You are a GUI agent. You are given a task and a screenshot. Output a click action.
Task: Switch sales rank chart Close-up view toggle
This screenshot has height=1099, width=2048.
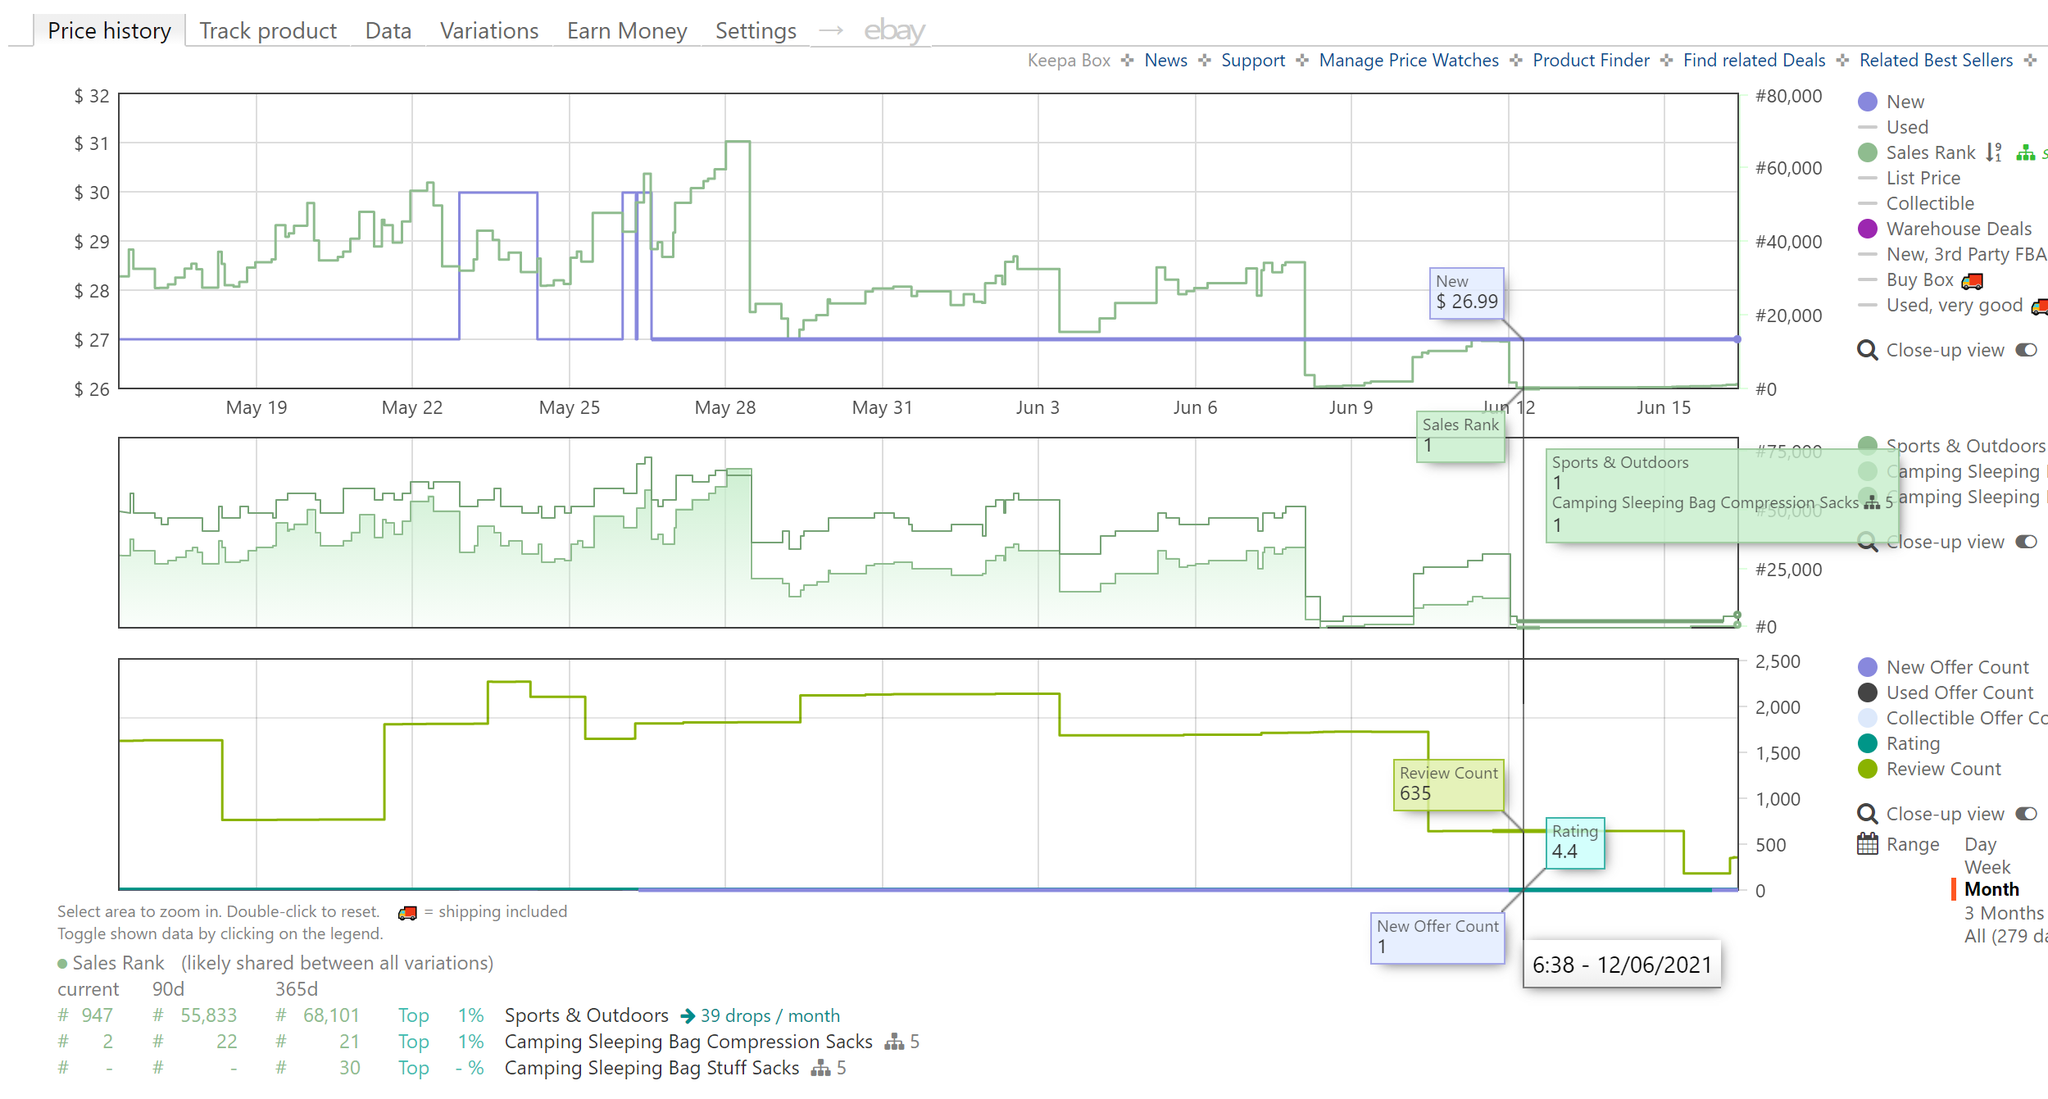[x=2026, y=542]
